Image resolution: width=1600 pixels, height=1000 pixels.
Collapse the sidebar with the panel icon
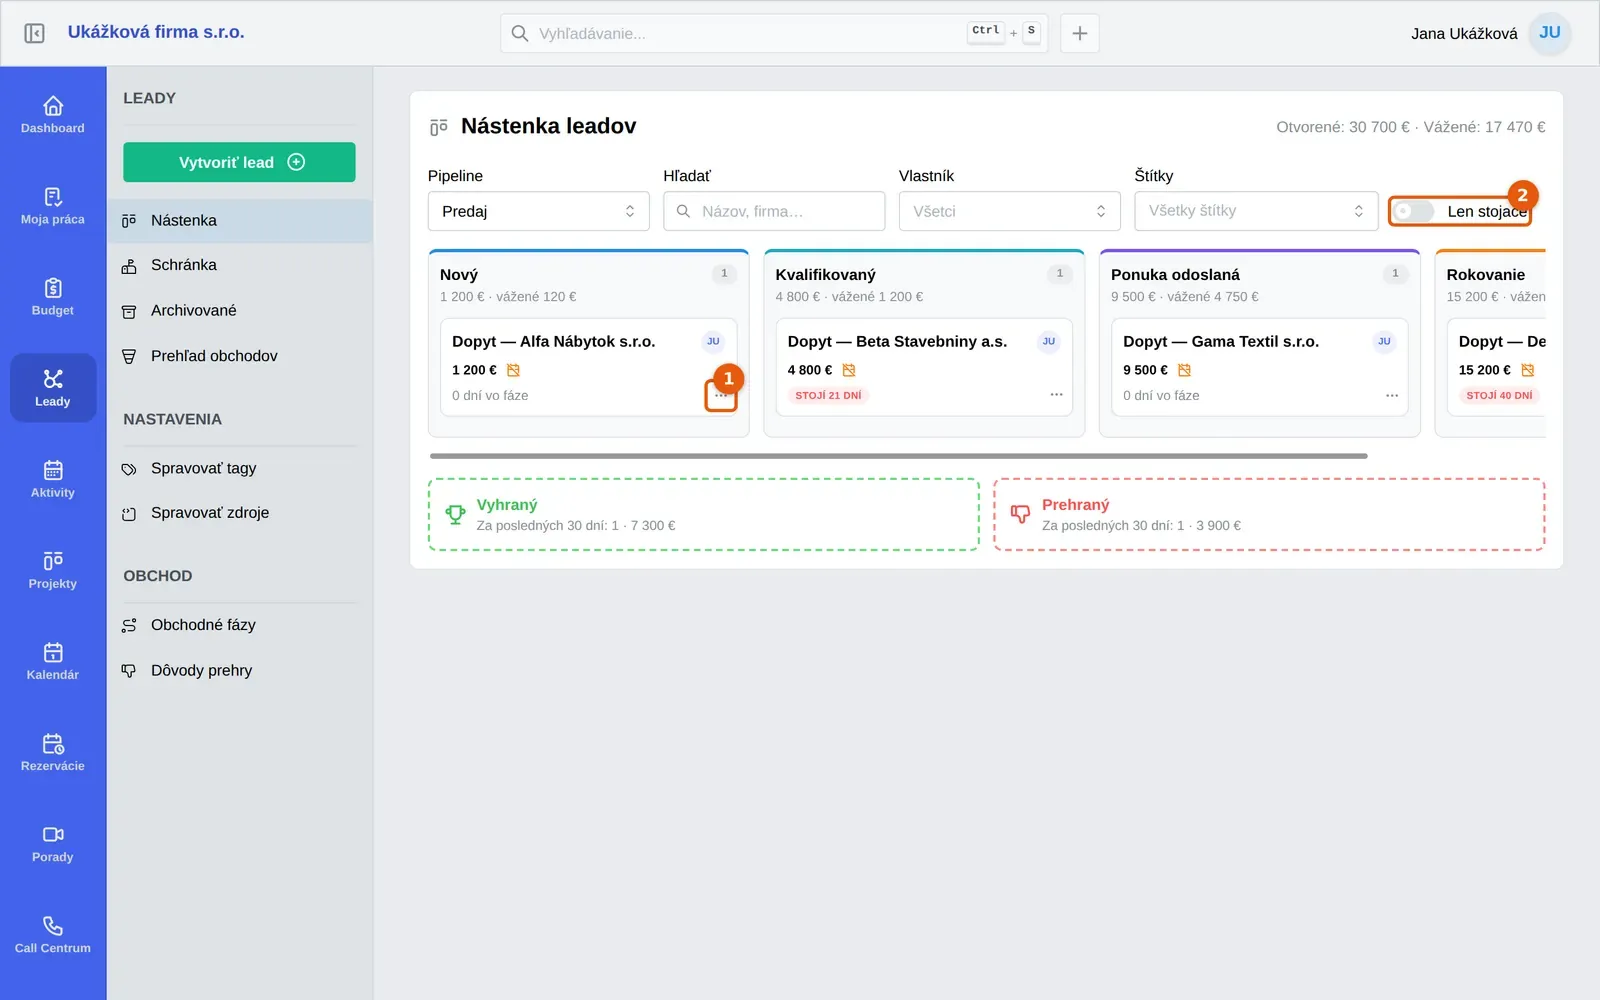pyautogui.click(x=34, y=33)
